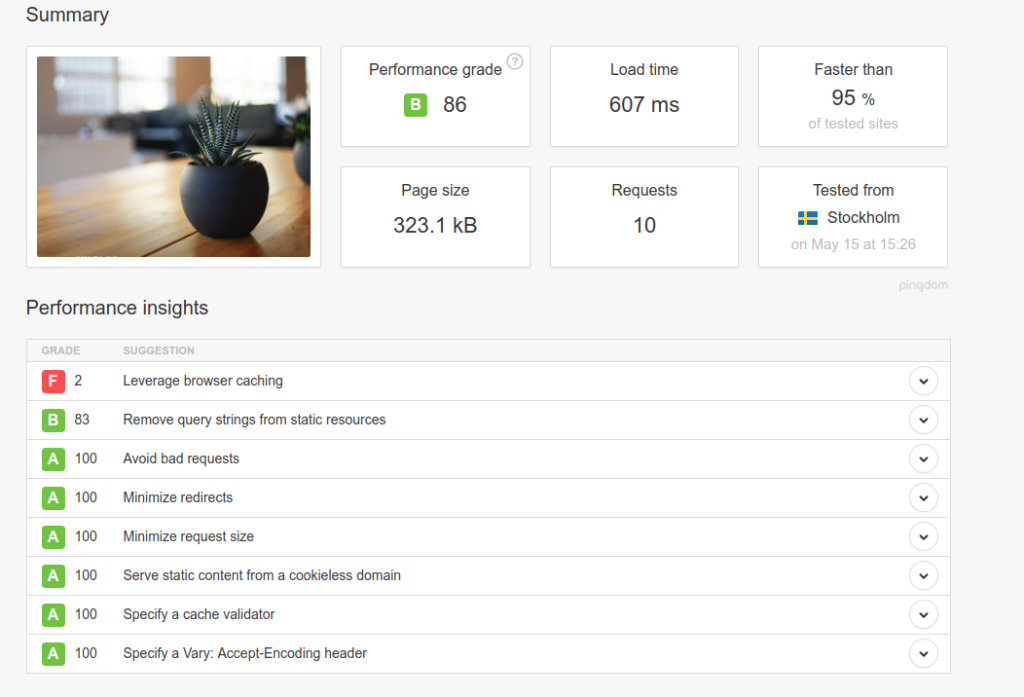Expand the Specify a Vary Accept-Encoding header row

coord(923,653)
